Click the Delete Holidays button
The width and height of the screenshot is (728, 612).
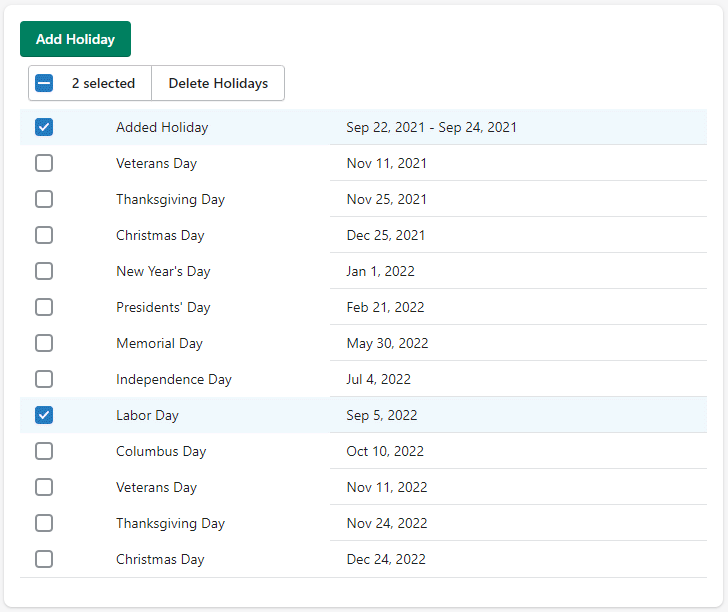pyautogui.click(x=218, y=84)
